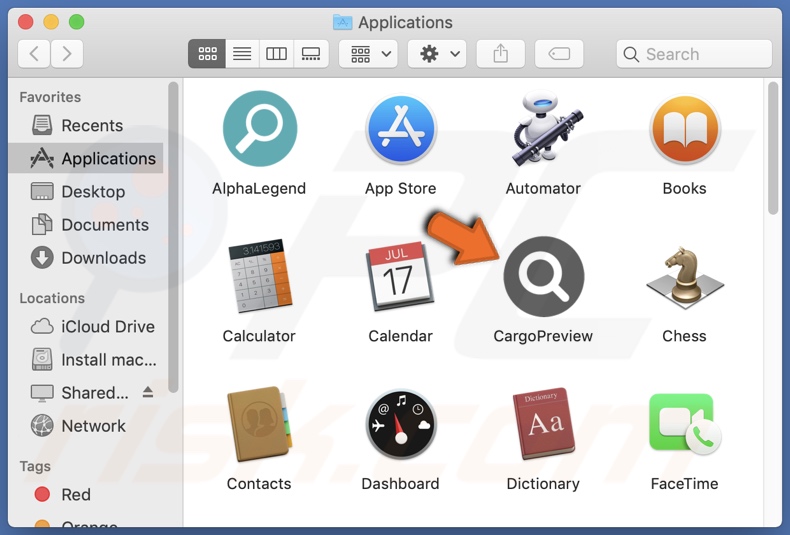Open the Calendar app
790x535 pixels.
(401, 276)
